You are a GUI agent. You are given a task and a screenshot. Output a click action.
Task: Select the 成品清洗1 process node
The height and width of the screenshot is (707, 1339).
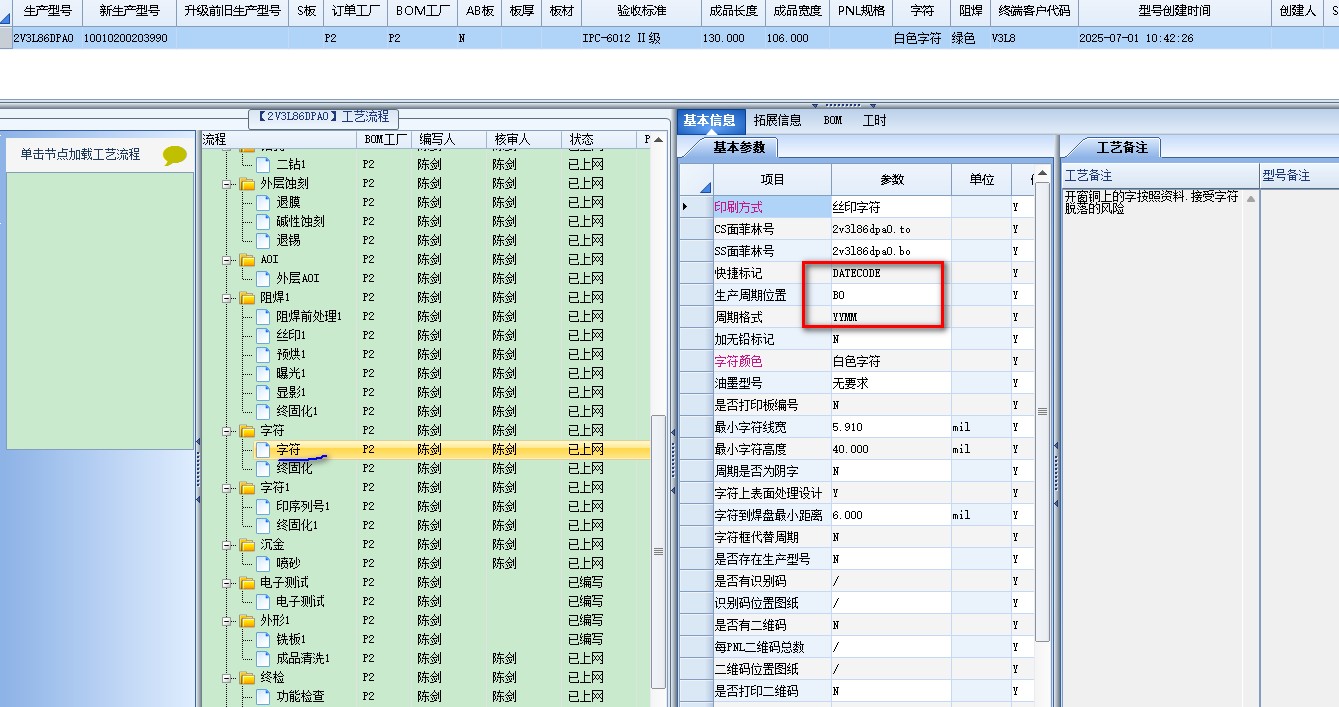pos(303,658)
